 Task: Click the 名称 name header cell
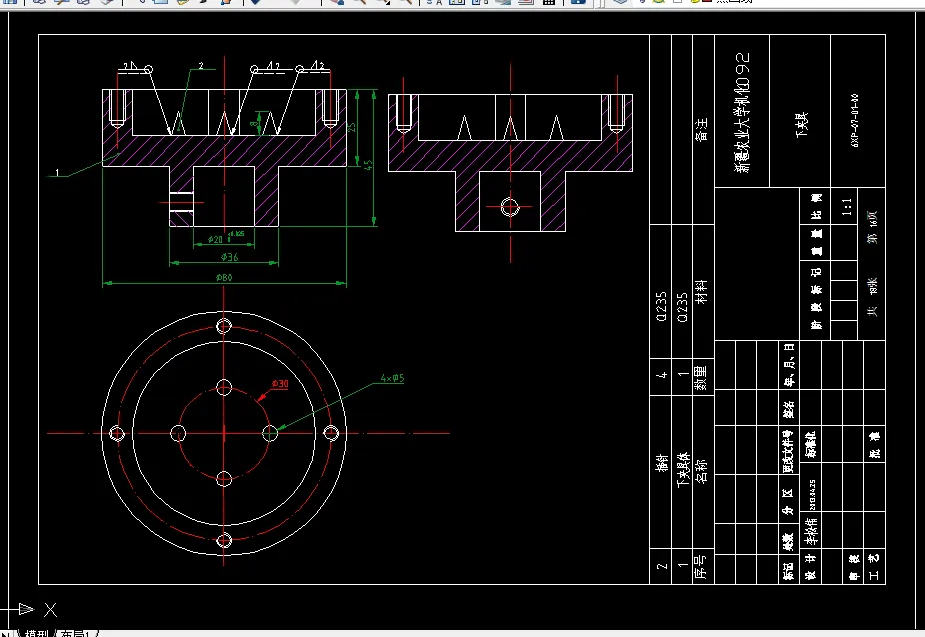(x=701, y=471)
